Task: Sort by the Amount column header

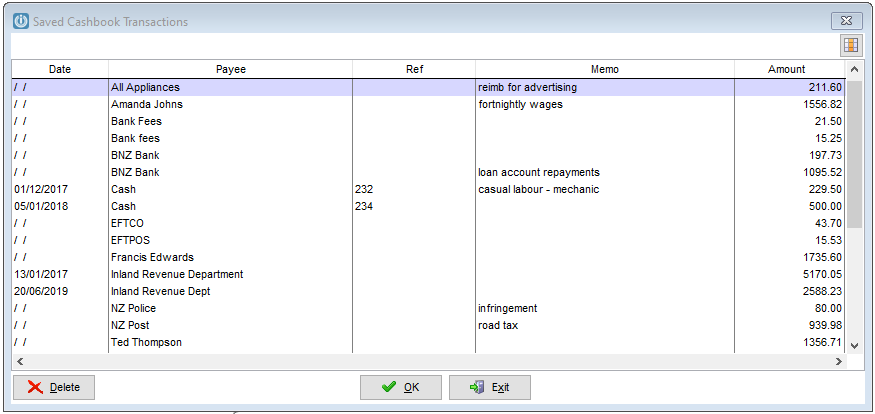Action: 786,70
